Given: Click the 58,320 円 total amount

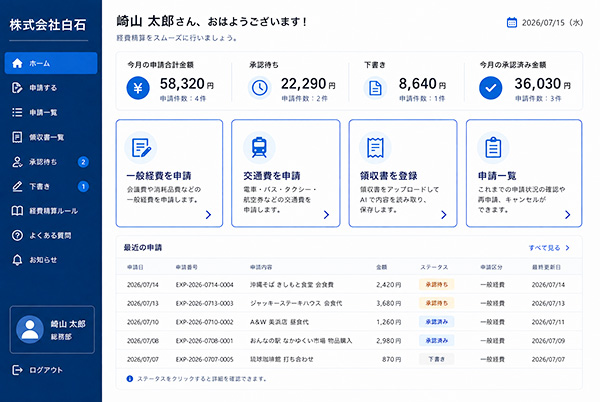Looking at the screenshot, I should coord(187,84).
